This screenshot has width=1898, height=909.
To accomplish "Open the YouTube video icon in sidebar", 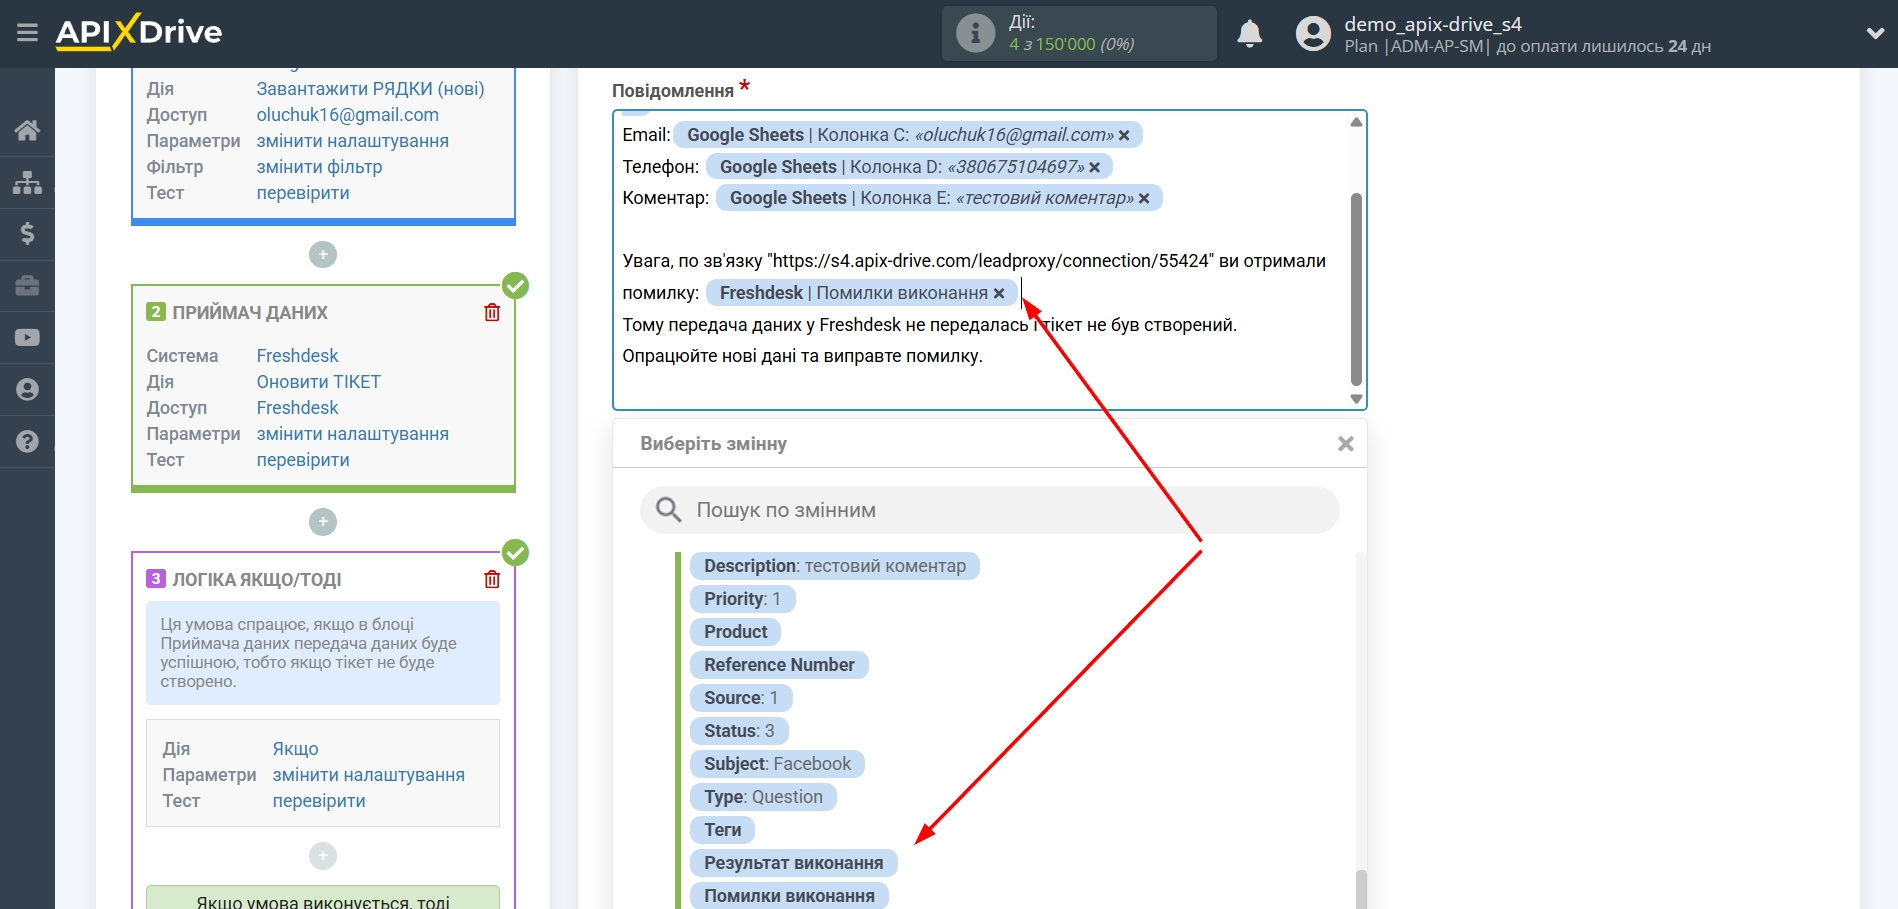I will point(27,338).
